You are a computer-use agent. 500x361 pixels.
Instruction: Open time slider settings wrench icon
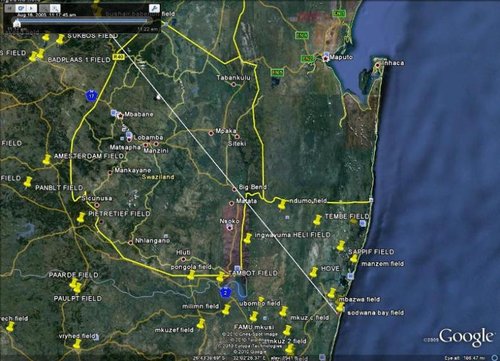[154, 8]
